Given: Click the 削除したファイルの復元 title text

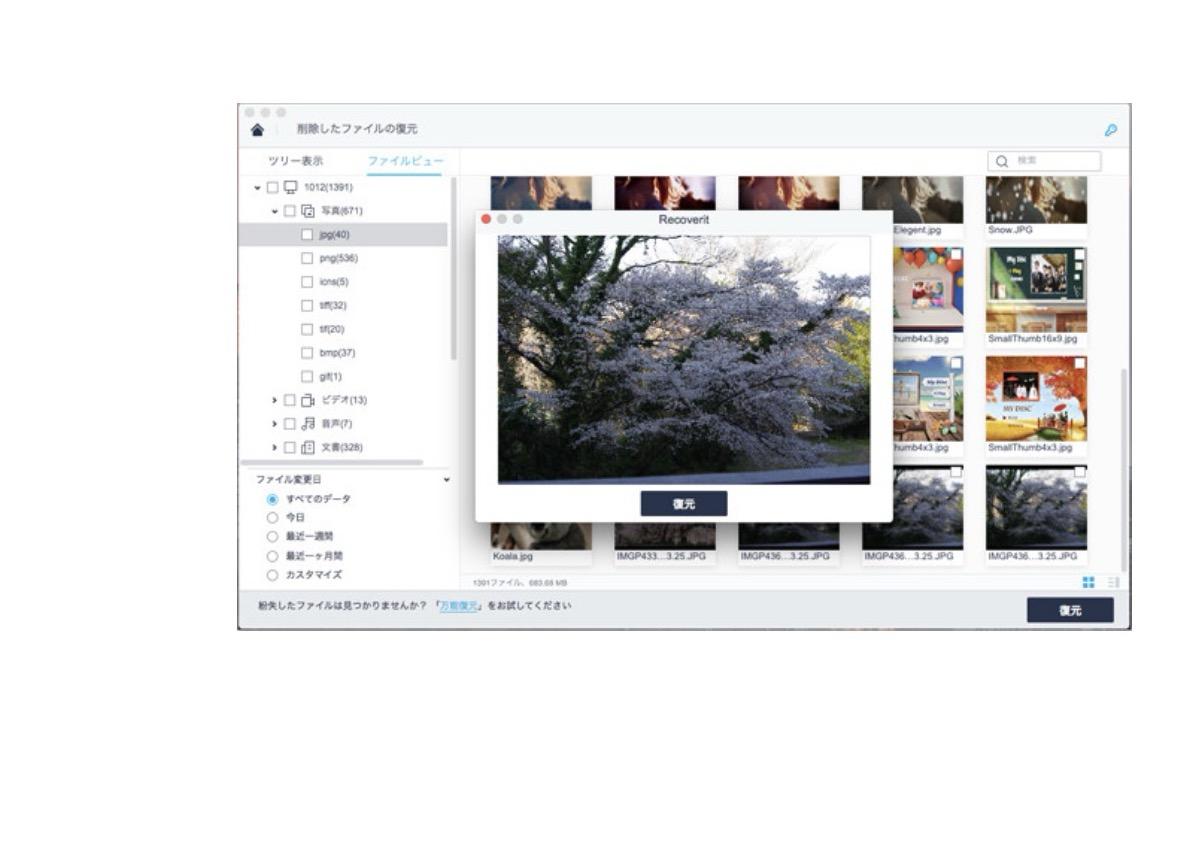Looking at the screenshot, I should pyautogui.click(x=357, y=130).
